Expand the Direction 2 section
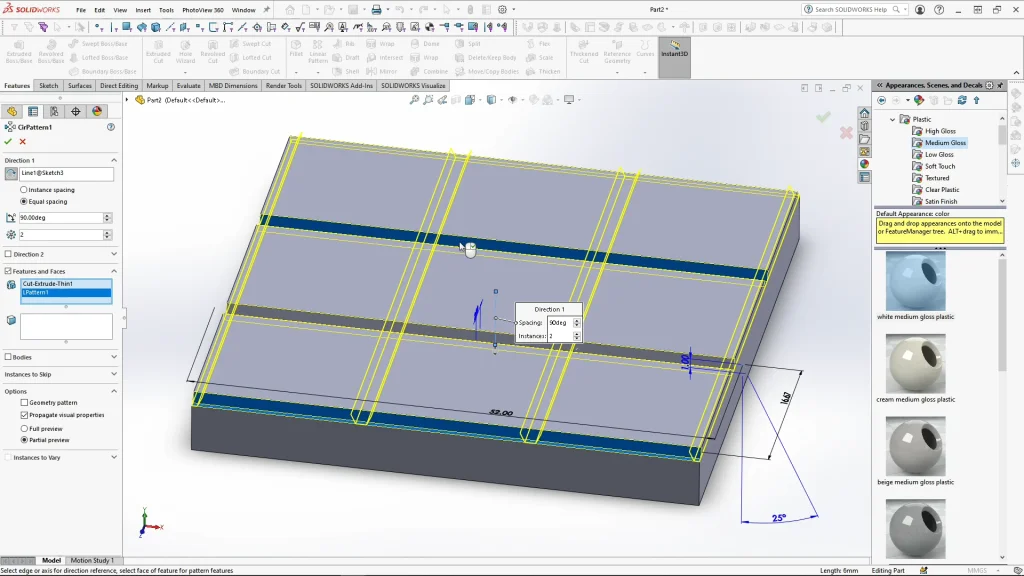 click(x=113, y=254)
